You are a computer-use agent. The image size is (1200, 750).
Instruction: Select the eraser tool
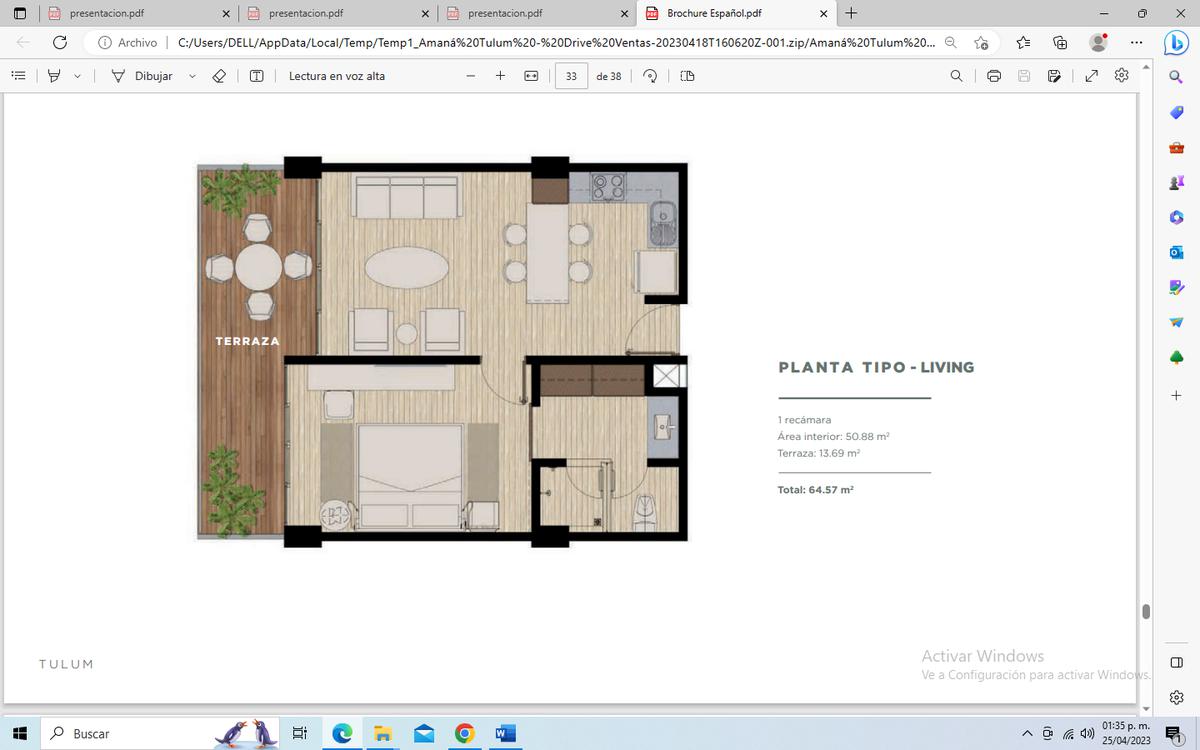[220, 76]
